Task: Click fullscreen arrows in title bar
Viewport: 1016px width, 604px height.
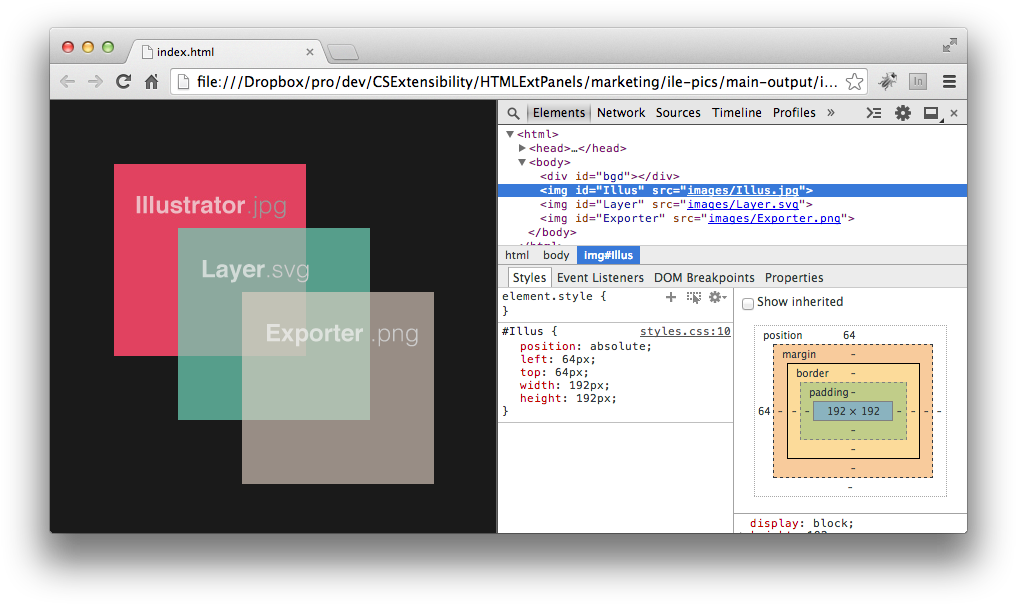Action: click(950, 45)
